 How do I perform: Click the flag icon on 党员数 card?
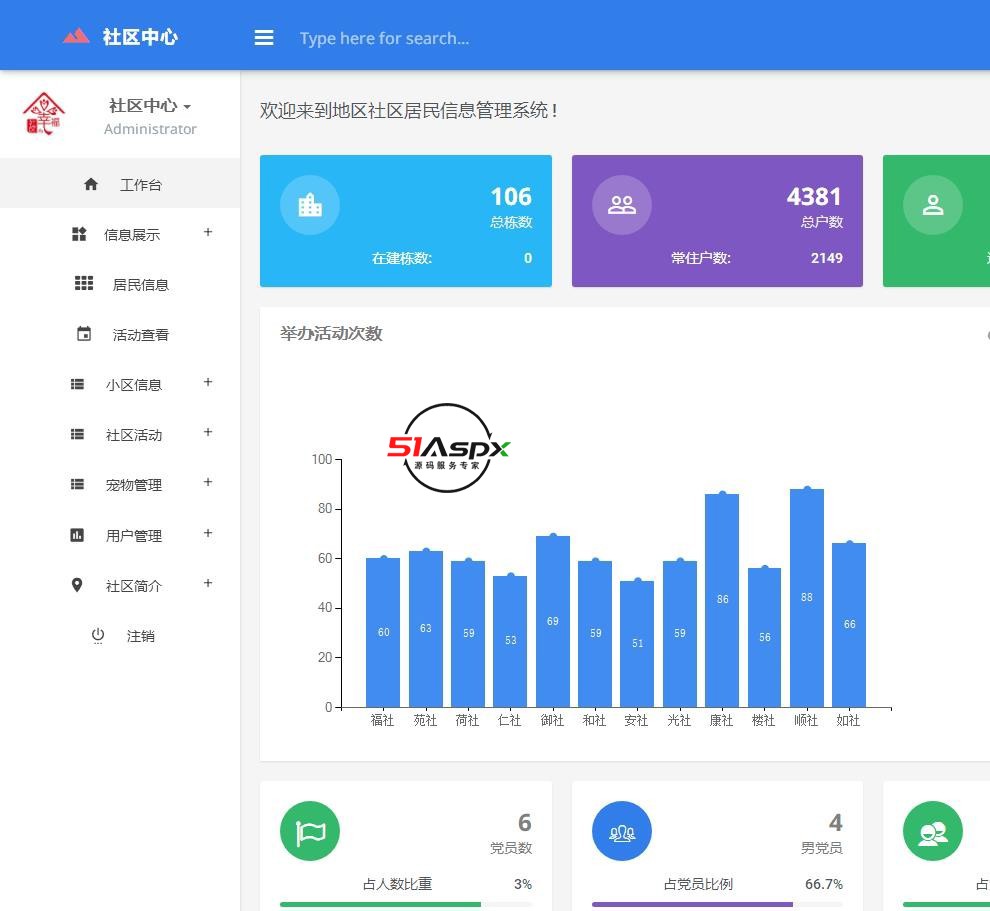pos(310,831)
